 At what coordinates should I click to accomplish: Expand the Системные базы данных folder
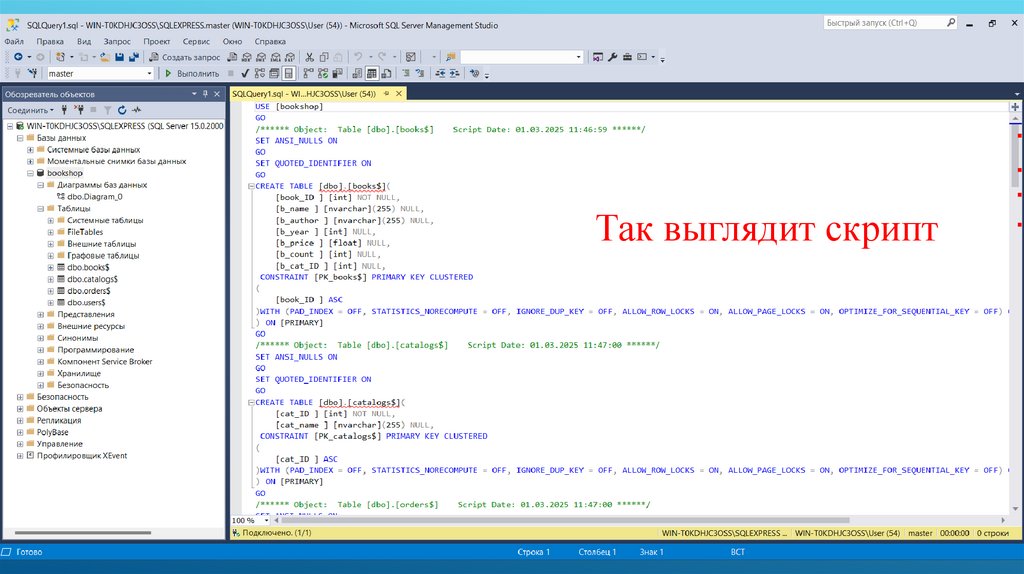click(x=30, y=149)
